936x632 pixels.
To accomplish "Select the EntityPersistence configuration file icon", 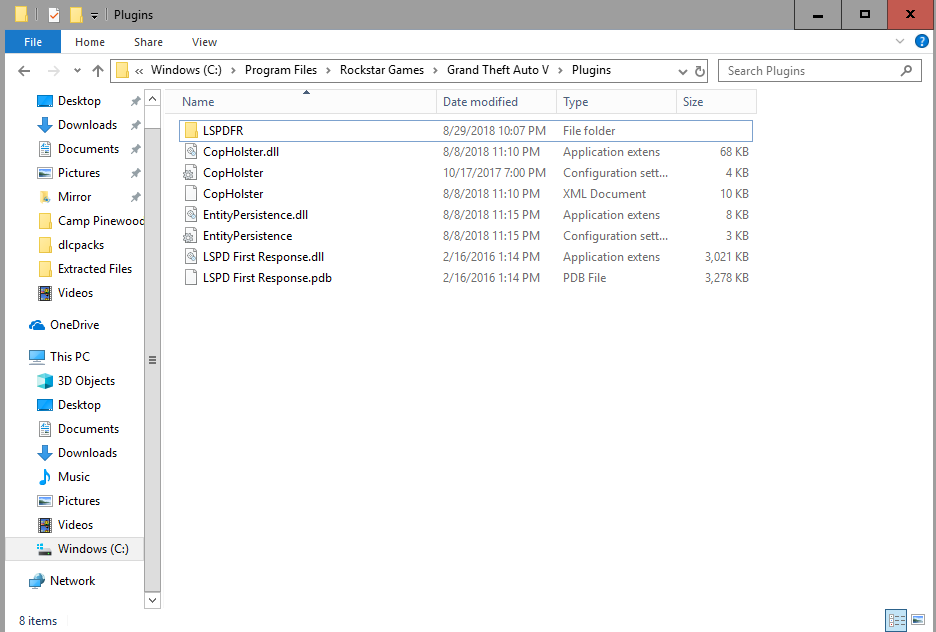I will point(190,236).
